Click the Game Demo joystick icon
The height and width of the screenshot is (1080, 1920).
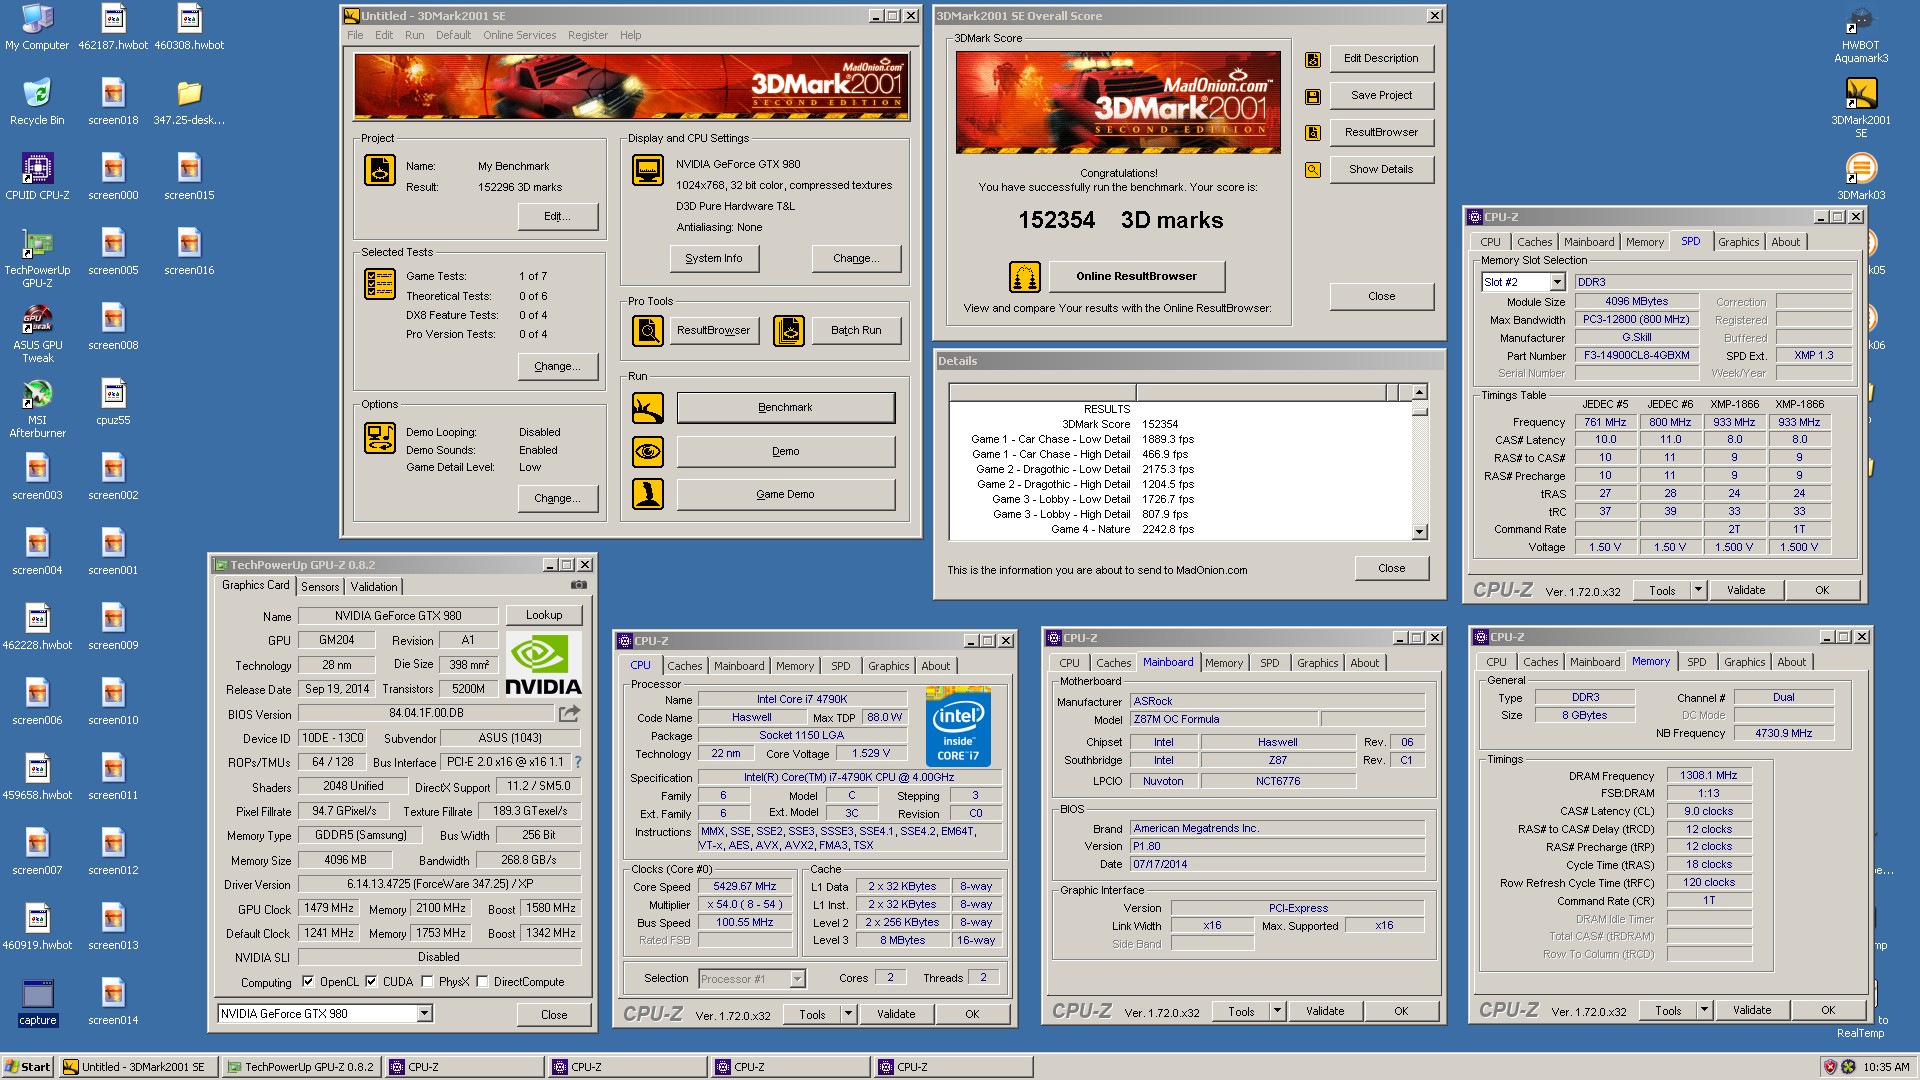click(x=648, y=494)
